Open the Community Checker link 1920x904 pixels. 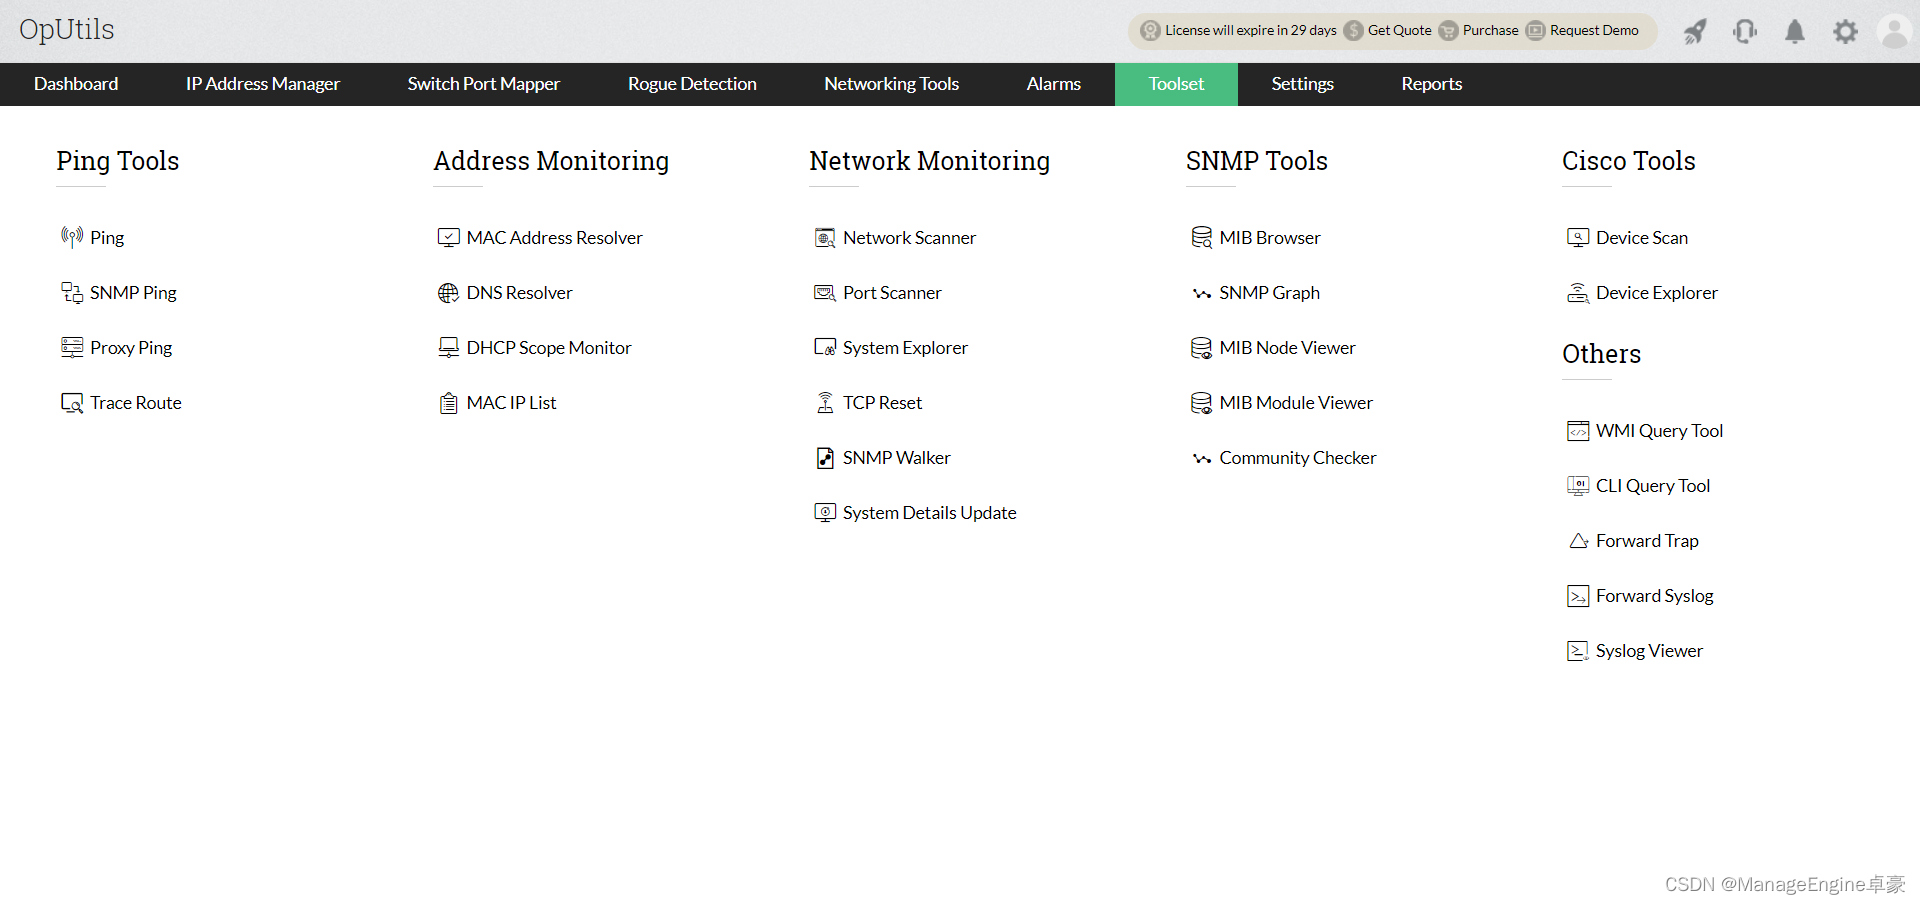tap(1298, 457)
